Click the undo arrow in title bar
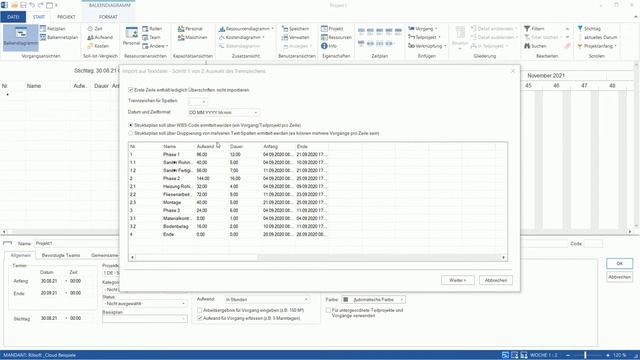The image size is (640, 360). (x=32, y=5)
